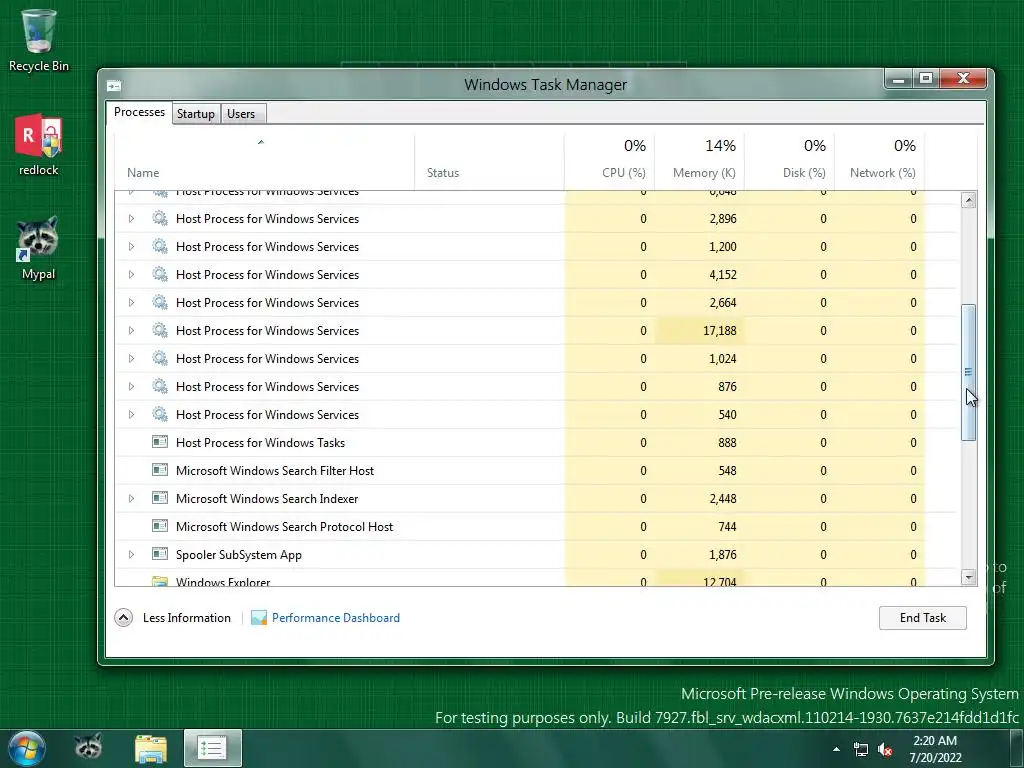Open the network tray icon
1024x768 pixels.
pyautogui.click(x=861, y=749)
